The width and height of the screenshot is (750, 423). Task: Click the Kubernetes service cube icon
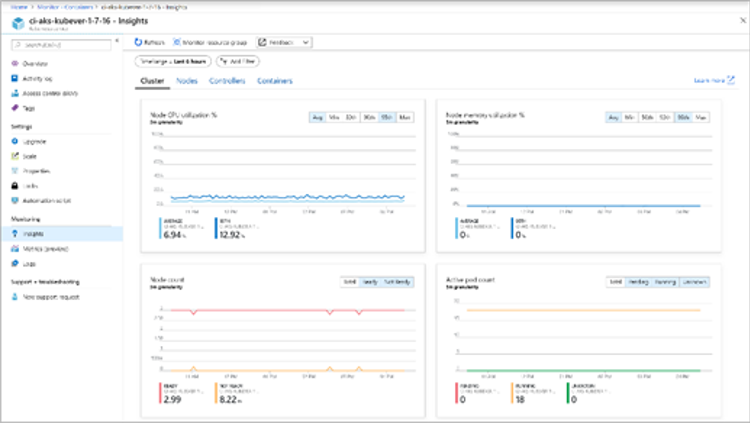pos(18,23)
